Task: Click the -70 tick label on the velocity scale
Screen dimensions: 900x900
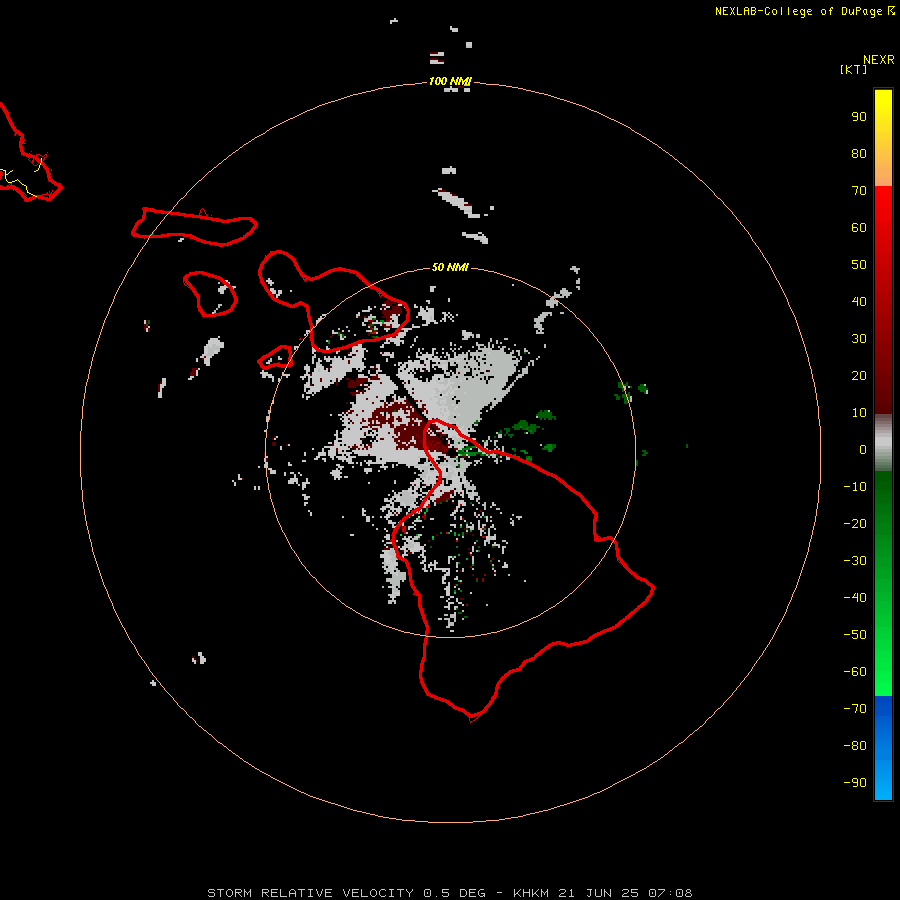Action: [x=855, y=709]
